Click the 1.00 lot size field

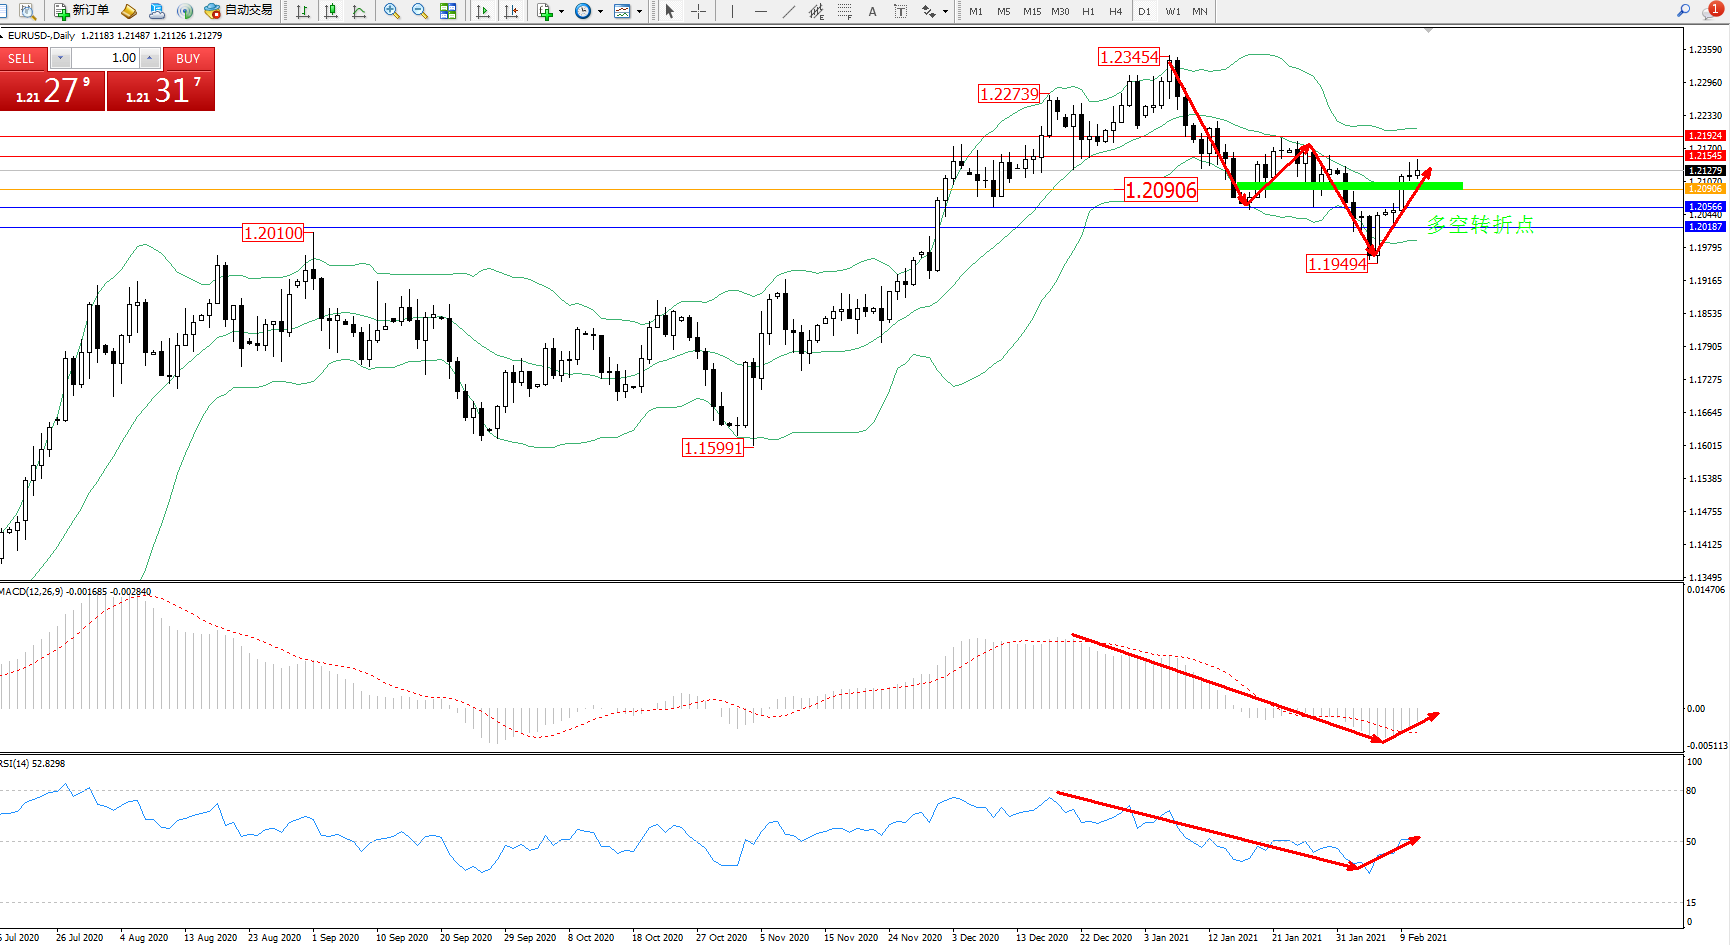[x=105, y=59]
